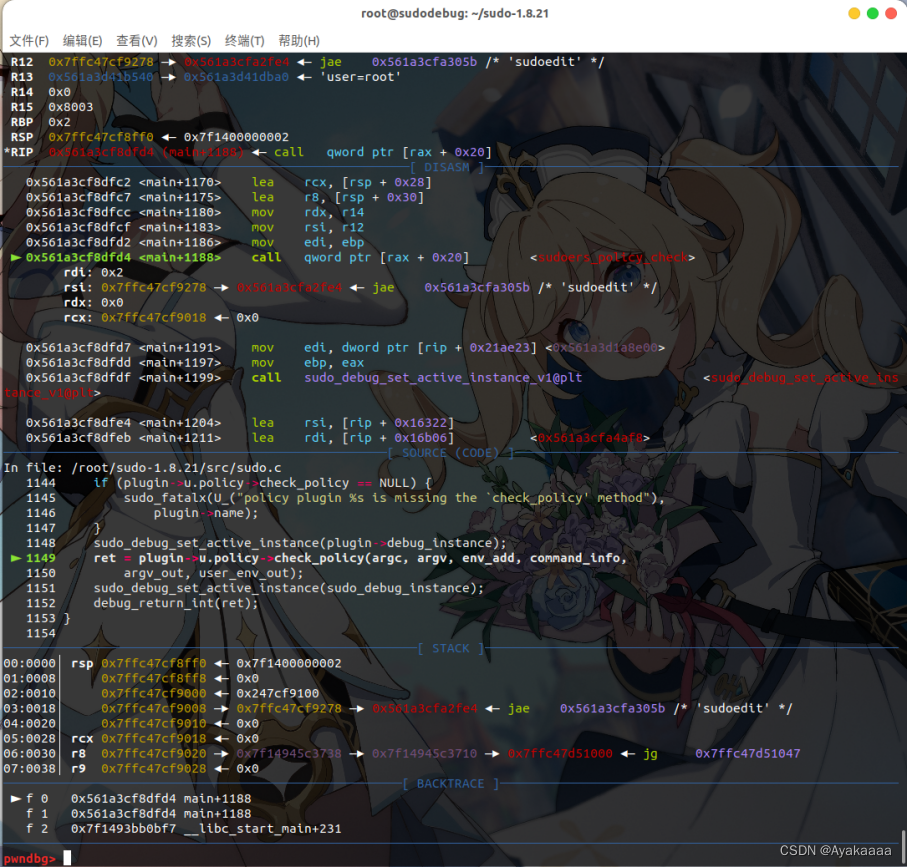Open the 搜索(S) menu
The image size is (907, 868).
point(191,40)
